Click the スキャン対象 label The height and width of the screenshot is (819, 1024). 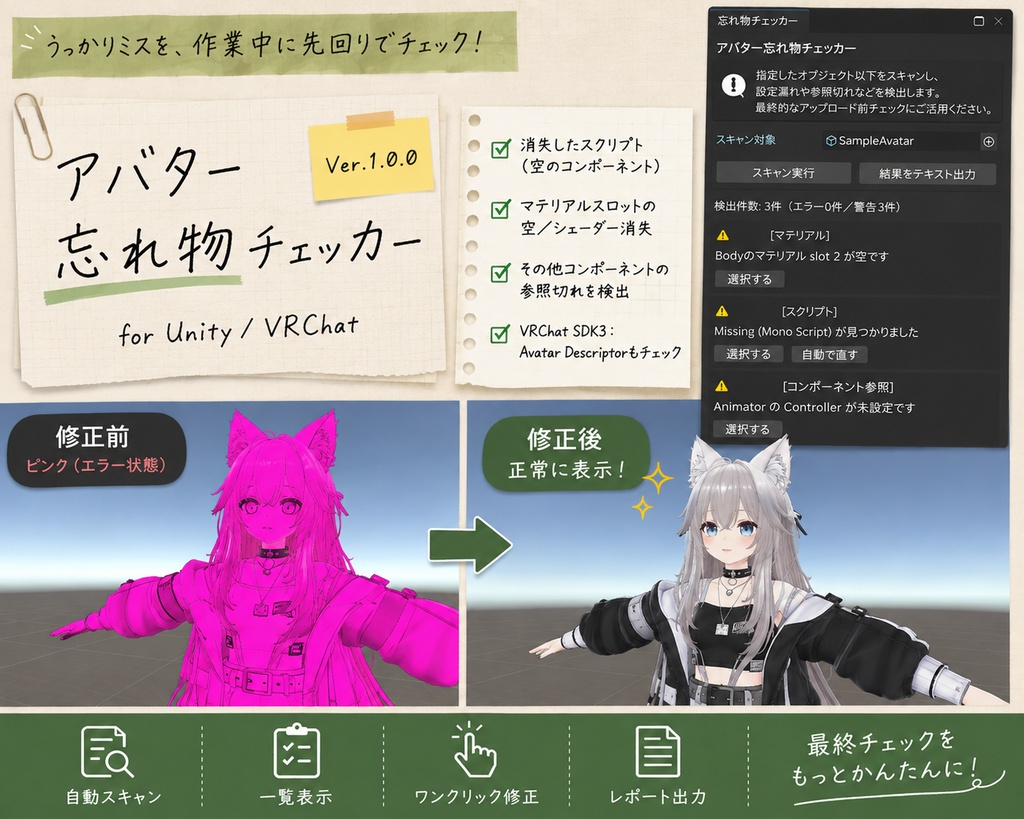click(x=746, y=140)
